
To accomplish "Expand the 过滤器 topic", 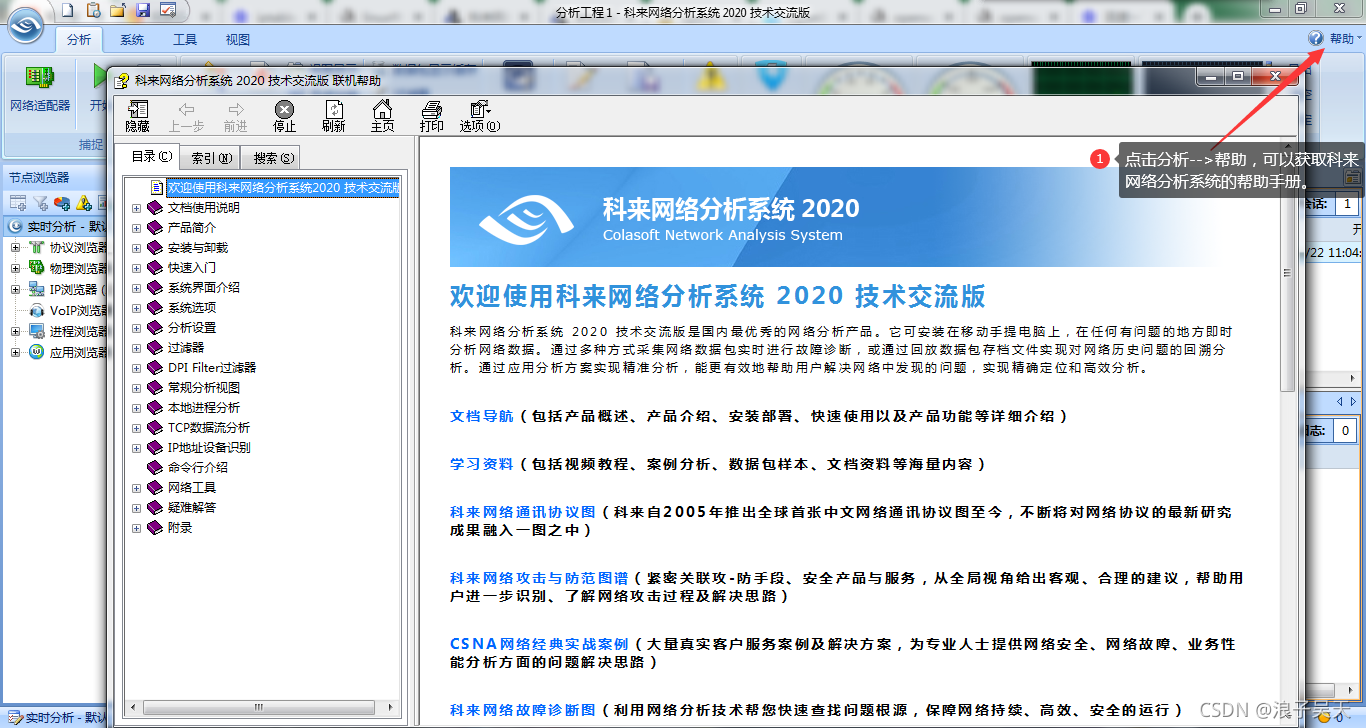I will tap(136, 348).
